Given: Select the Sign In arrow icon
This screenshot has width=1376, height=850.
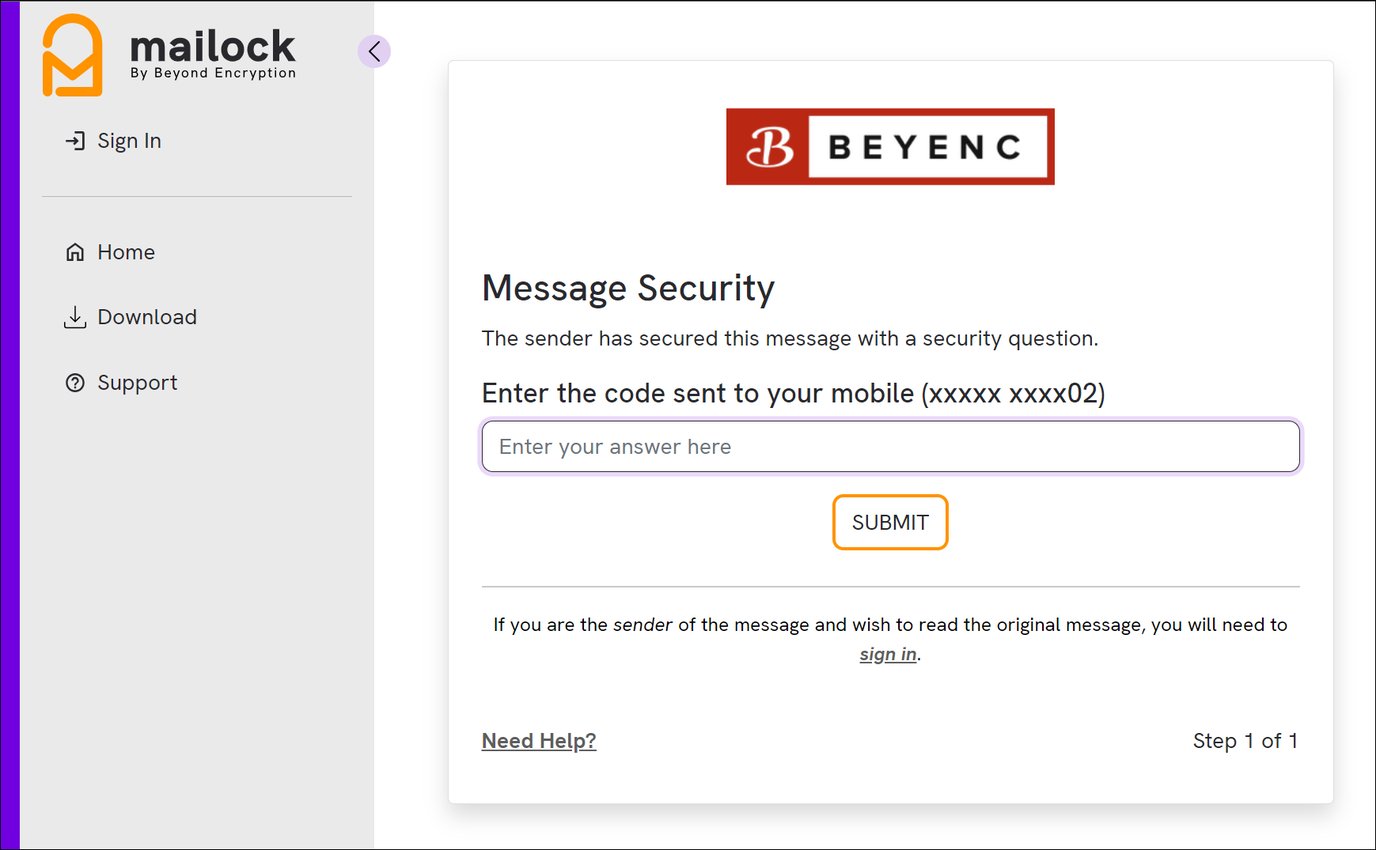Looking at the screenshot, I should [x=74, y=140].
